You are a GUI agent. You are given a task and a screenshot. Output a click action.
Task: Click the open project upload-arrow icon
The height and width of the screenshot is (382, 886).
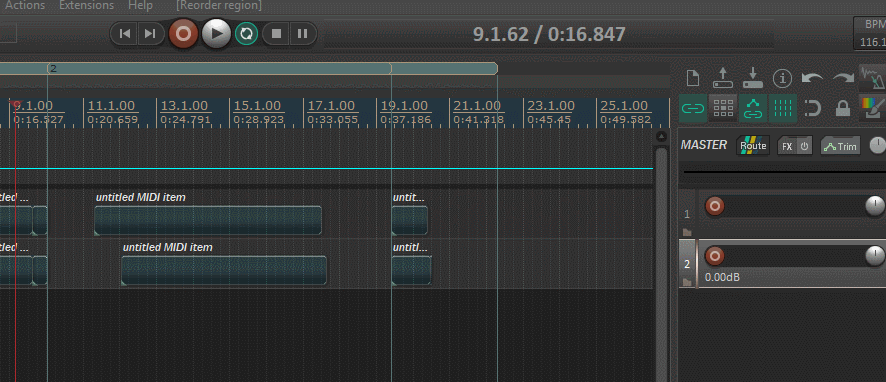click(x=723, y=78)
